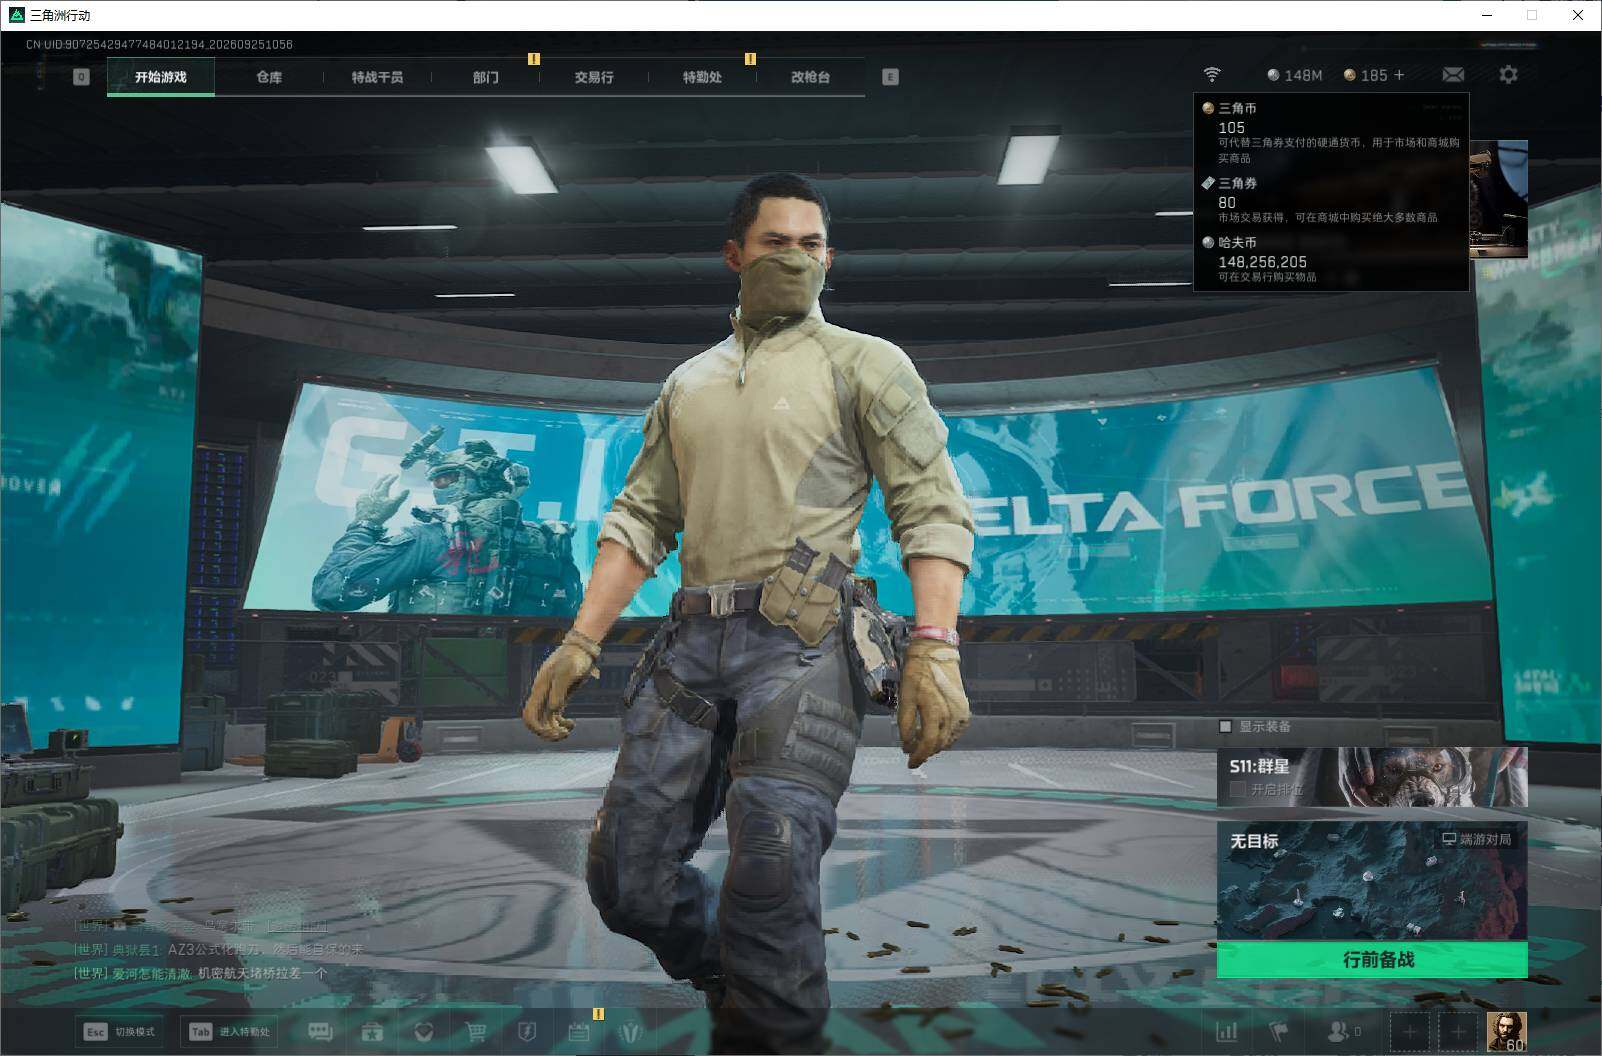Switch to the 特勤处 tab

[x=702, y=77]
